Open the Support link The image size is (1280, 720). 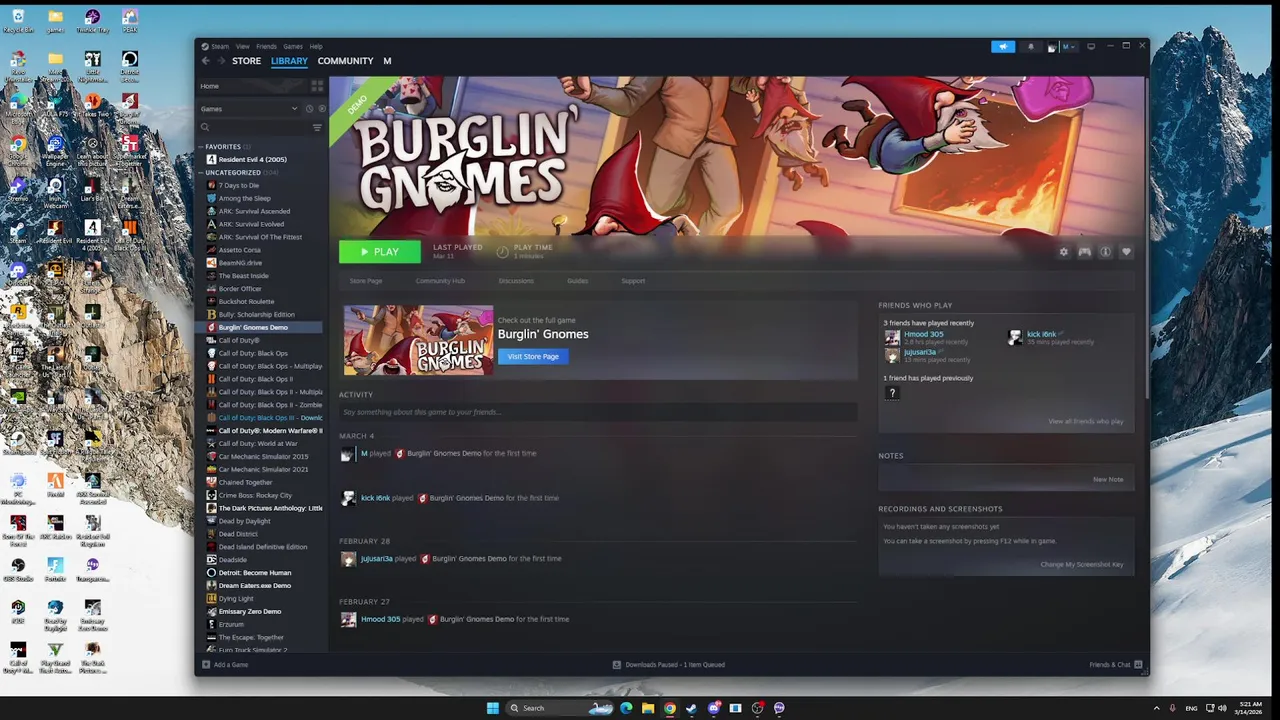point(633,281)
